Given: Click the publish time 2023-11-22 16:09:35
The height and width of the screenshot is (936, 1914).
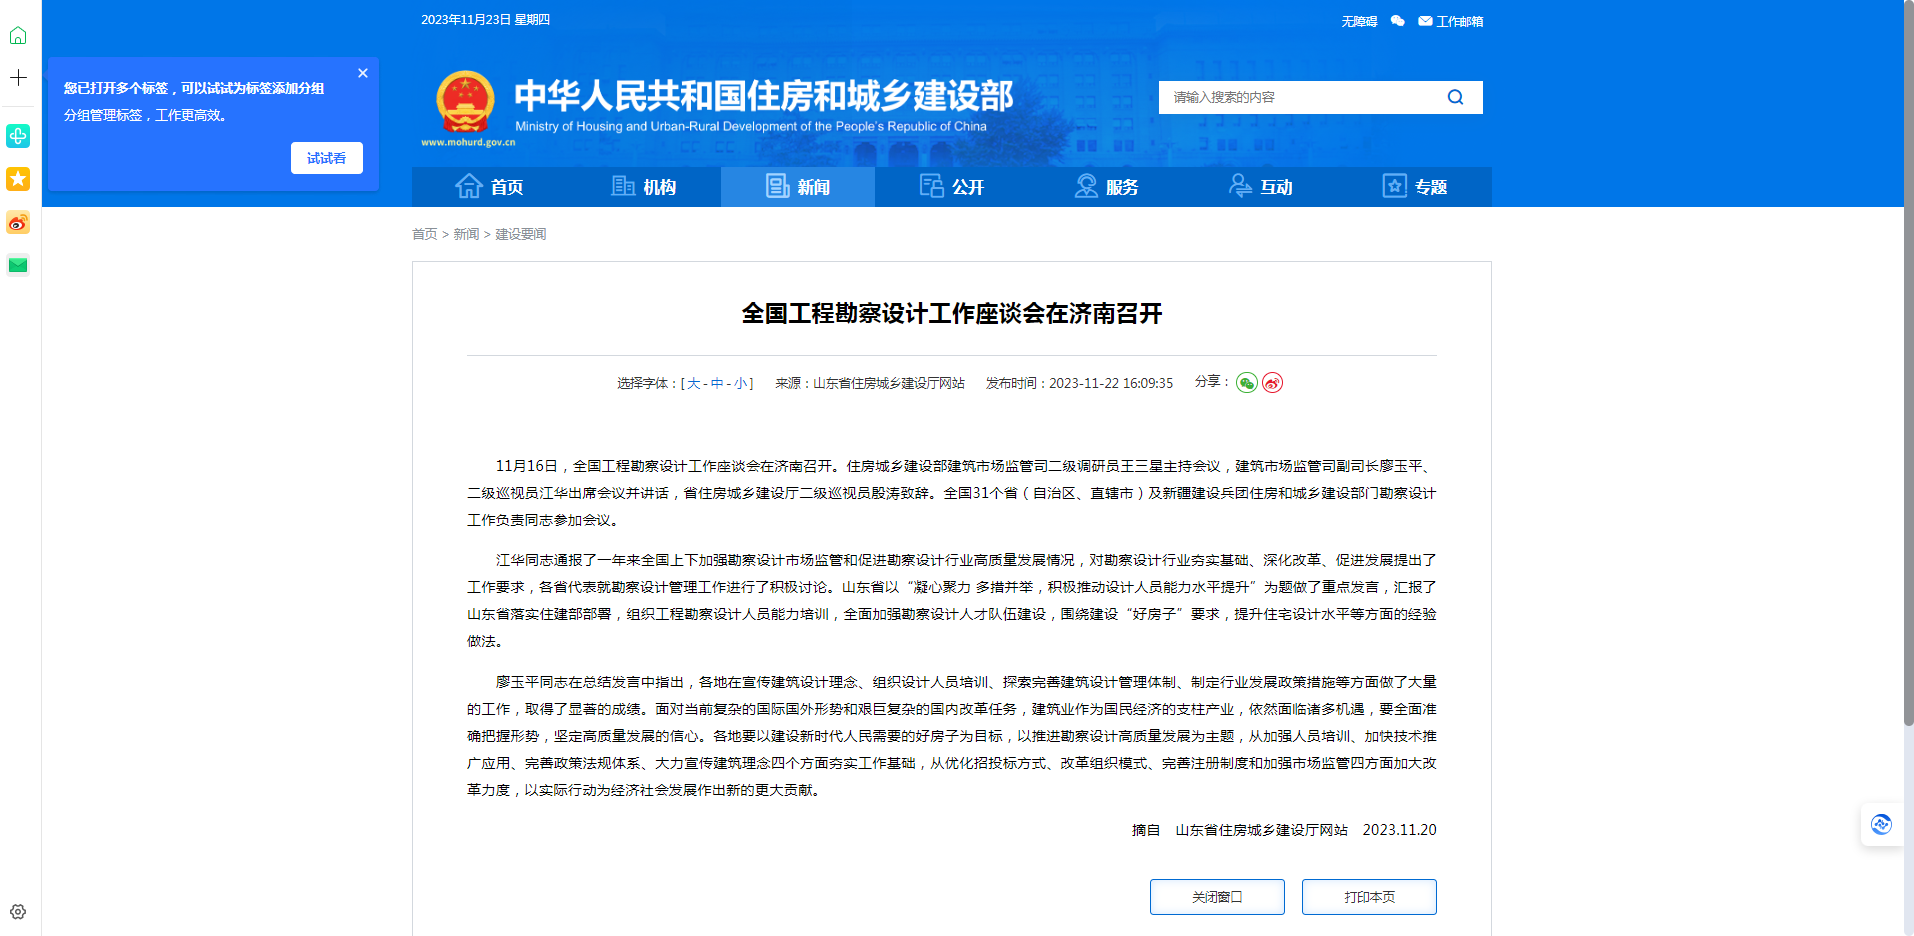Looking at the screenshot, I should pos(1111,383).
